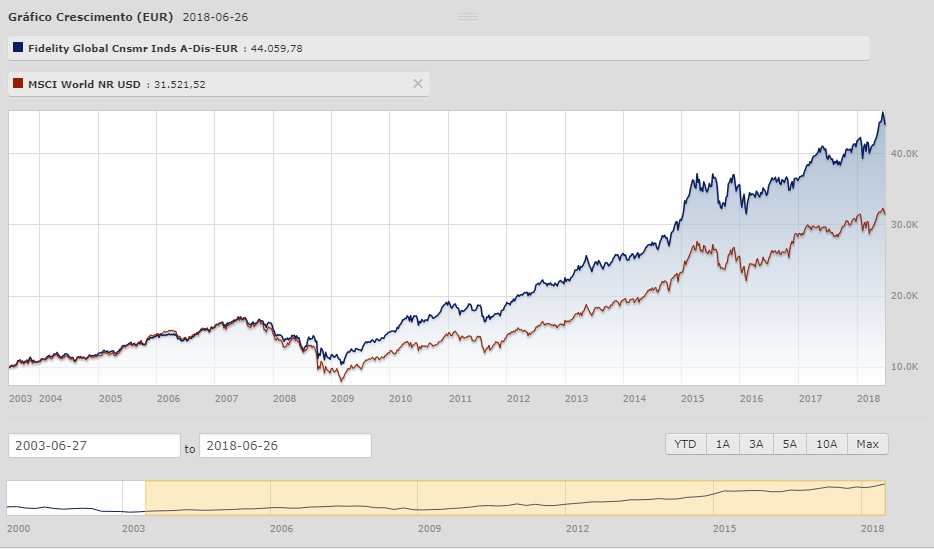The height and width of the screenshot is (549, 934).
Task: Click the navigator's left edge at 2003
Action: coord(146,497)
